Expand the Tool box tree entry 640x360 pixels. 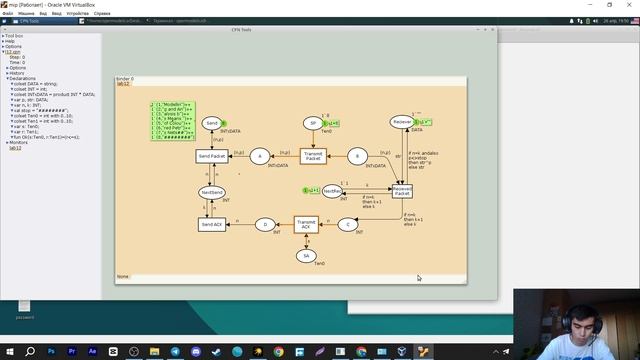point(3,36)
